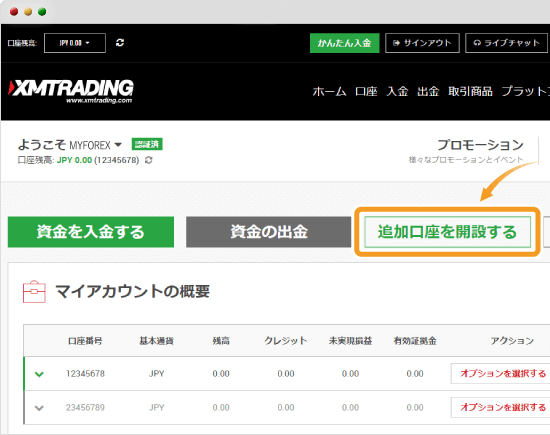Click 資金を入金する button
Screen dimensions: 550x435
(x=91, y=232)
